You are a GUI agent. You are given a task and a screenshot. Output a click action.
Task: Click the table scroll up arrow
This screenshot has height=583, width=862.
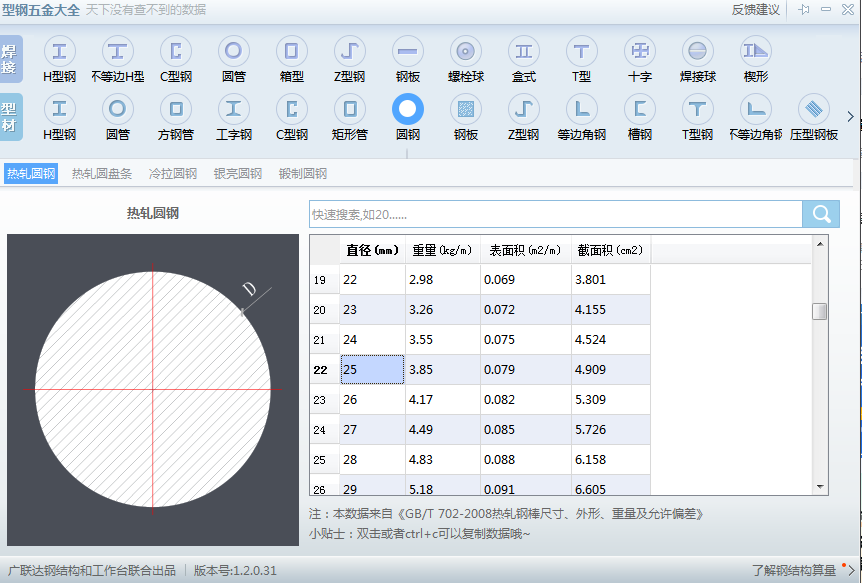coord(820,244)
